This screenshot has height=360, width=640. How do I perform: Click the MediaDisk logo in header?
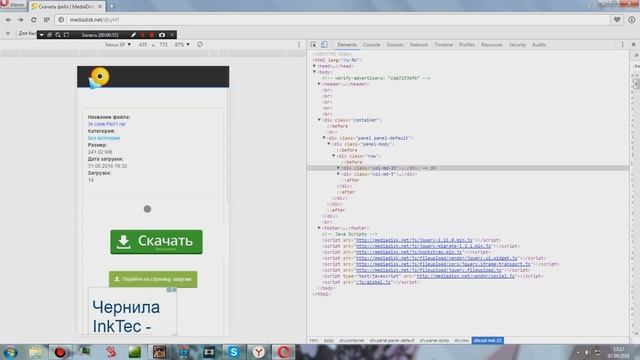(99, 78)
